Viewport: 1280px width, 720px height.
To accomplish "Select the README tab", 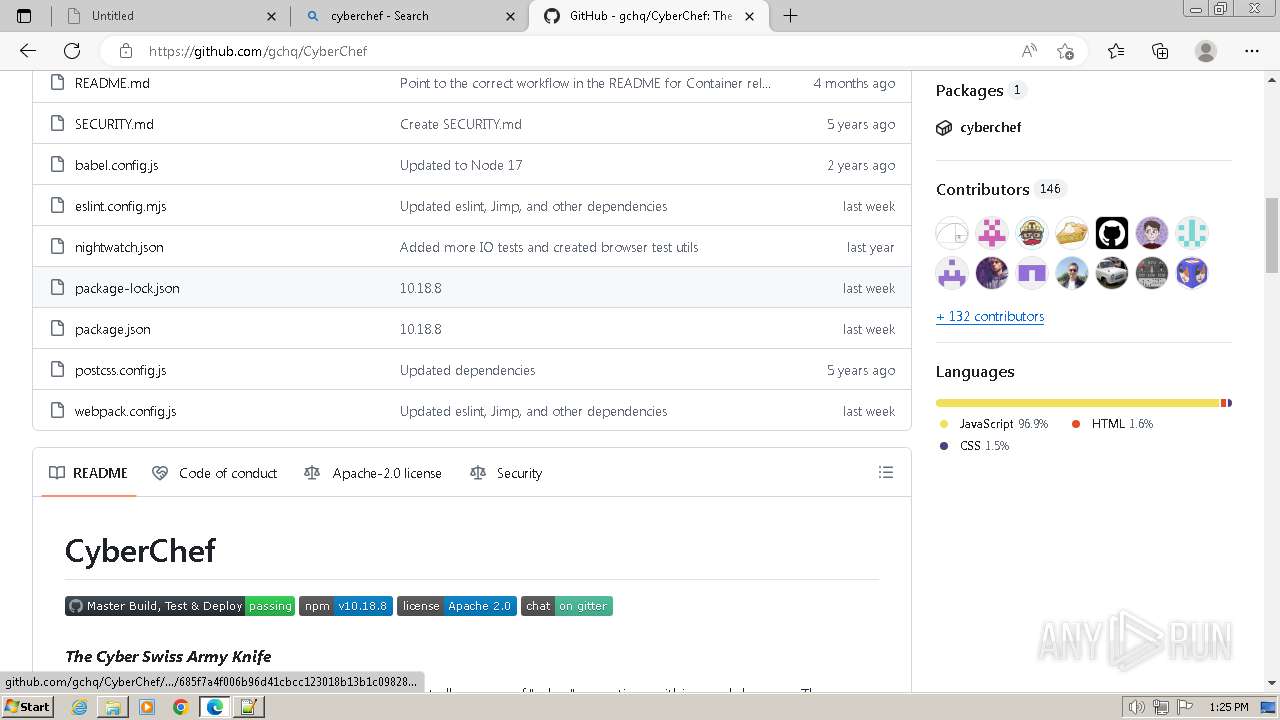I will [x=88, y=473].
